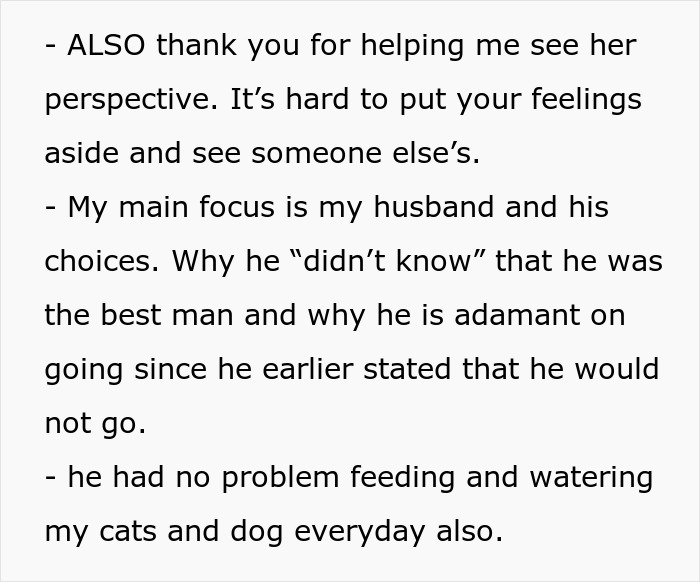700x582 pixels.
Task: Click the phrase "My main focus"
Action: click(x=171, y=208)
